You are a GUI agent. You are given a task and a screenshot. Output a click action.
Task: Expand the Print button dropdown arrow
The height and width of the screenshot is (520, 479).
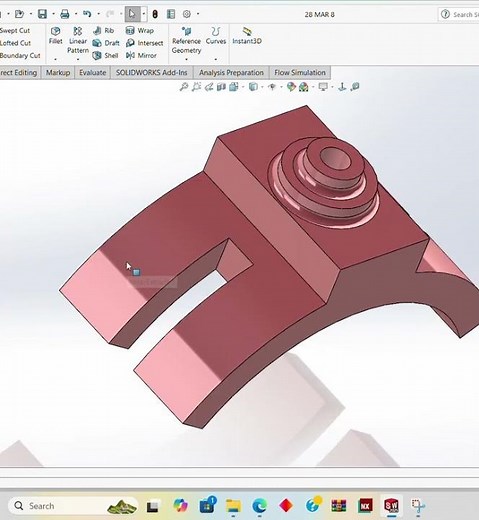(76, 14)
